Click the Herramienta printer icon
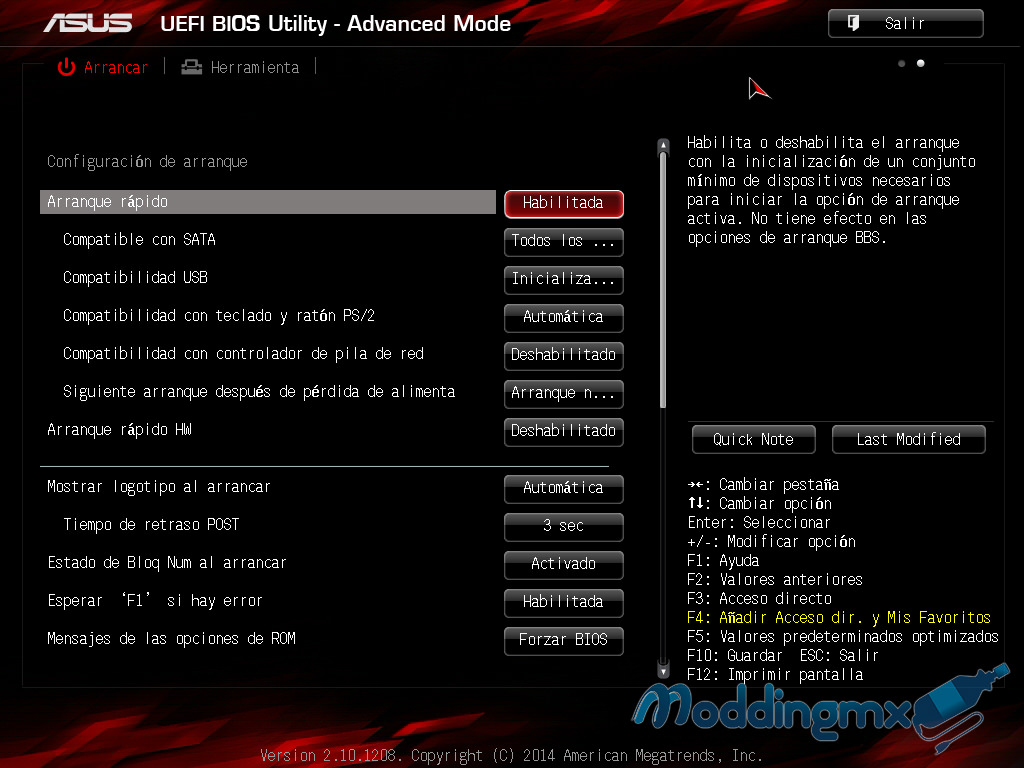Screen dimensions: 1024x768 [x=191, y=67]
